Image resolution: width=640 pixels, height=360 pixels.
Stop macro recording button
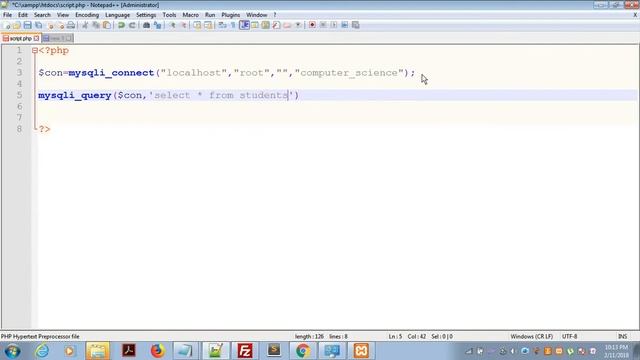[323, 25]
